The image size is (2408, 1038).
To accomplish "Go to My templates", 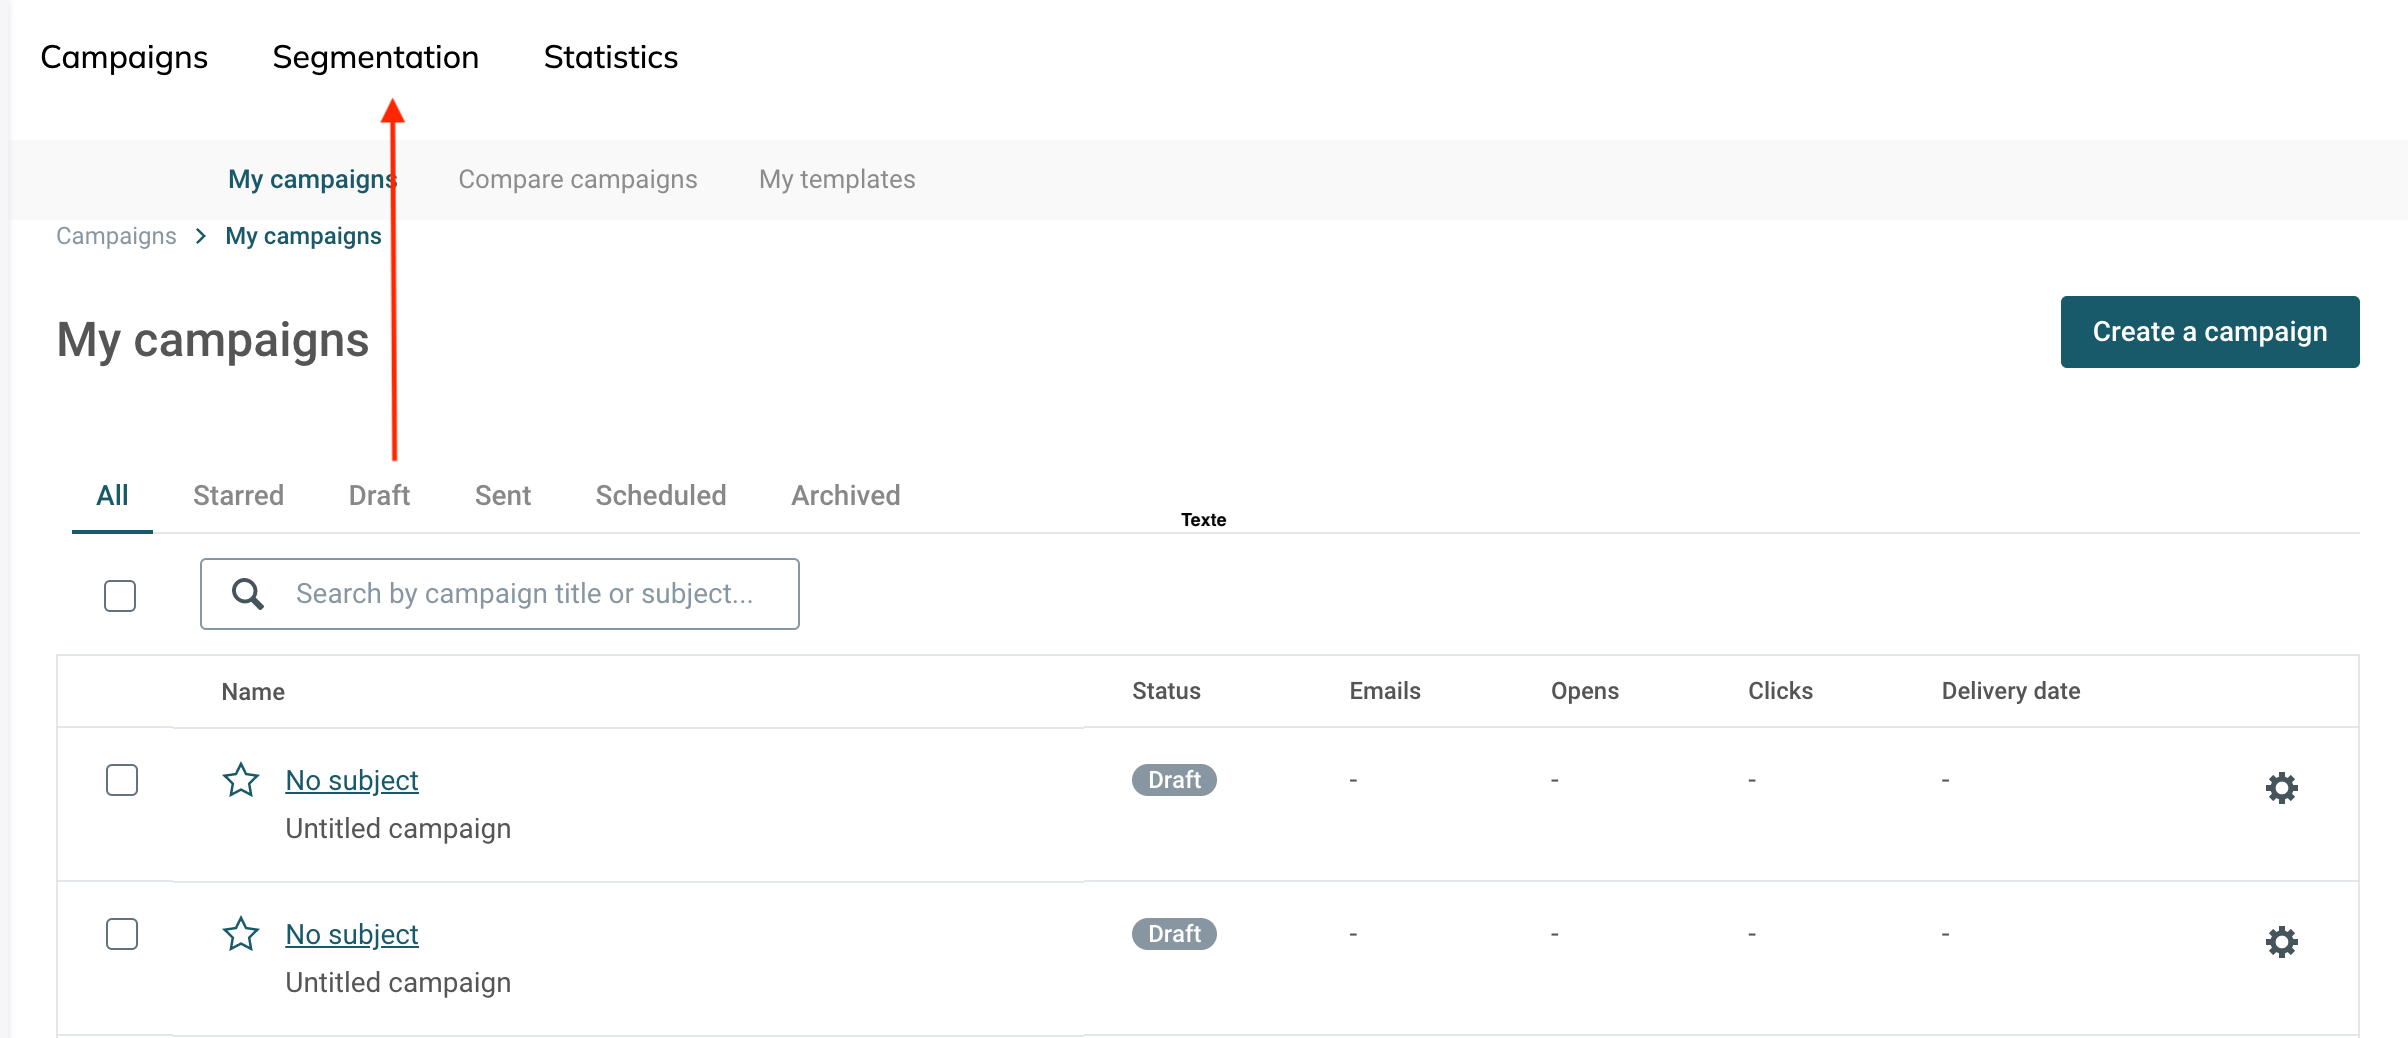I will 837,179.
